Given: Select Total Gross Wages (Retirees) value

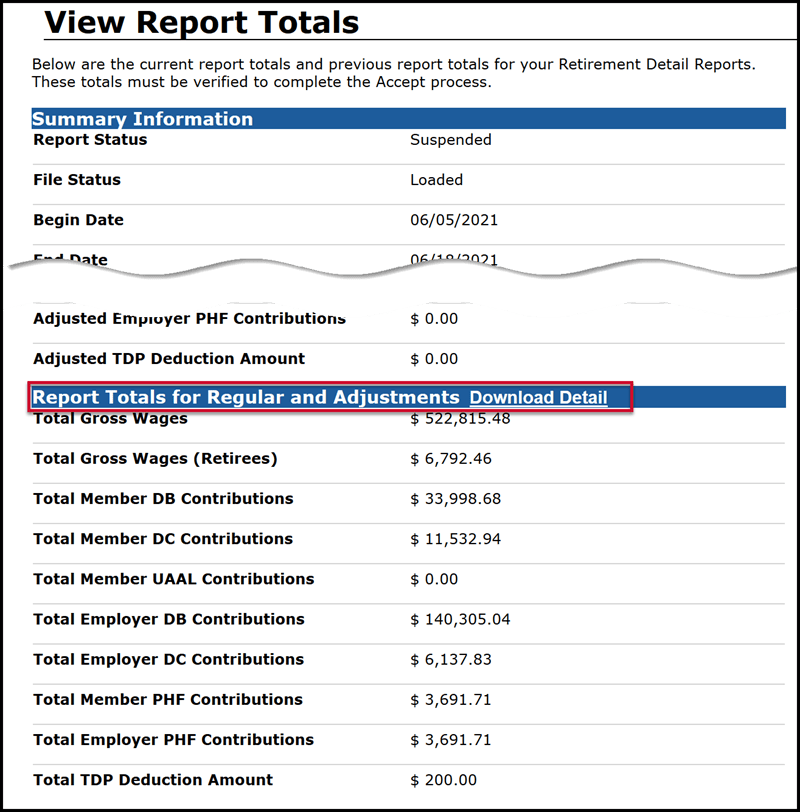Looking at the screenshot, I should tap(448, 458).
